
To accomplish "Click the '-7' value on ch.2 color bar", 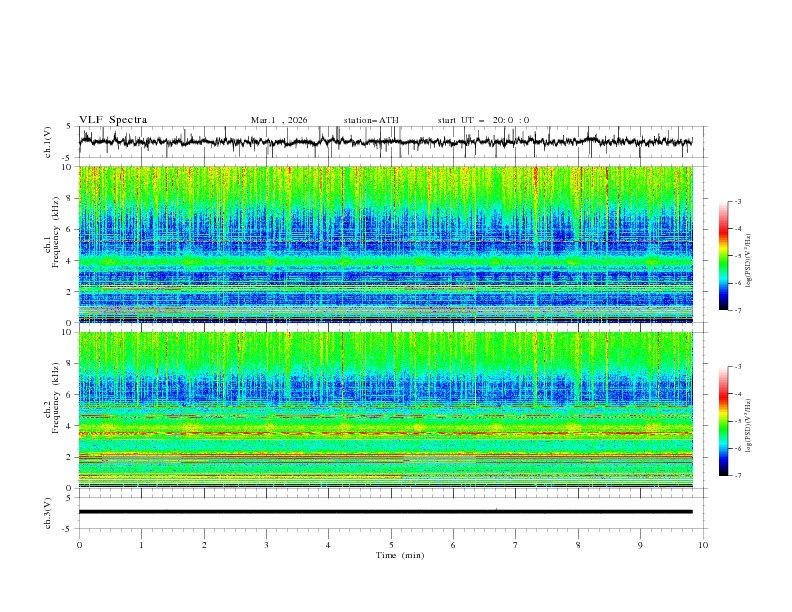I will click(738, 476).
